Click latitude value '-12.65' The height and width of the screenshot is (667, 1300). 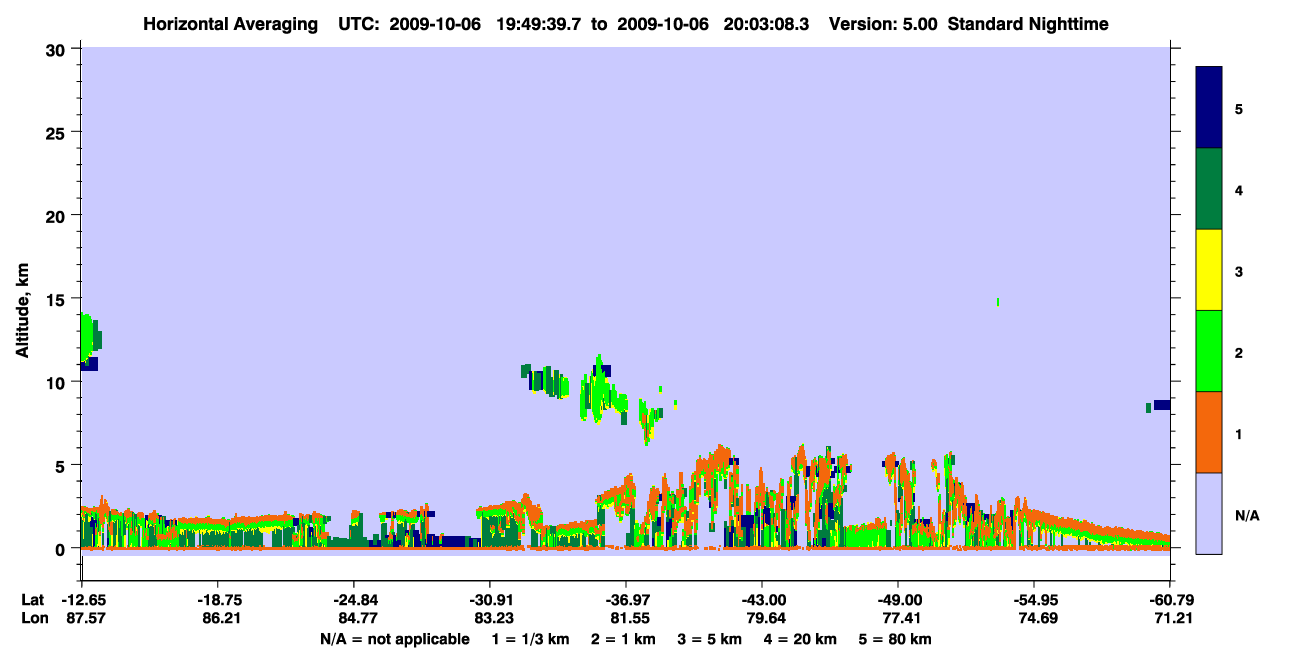pyautogui.click(x=82, y=600)
